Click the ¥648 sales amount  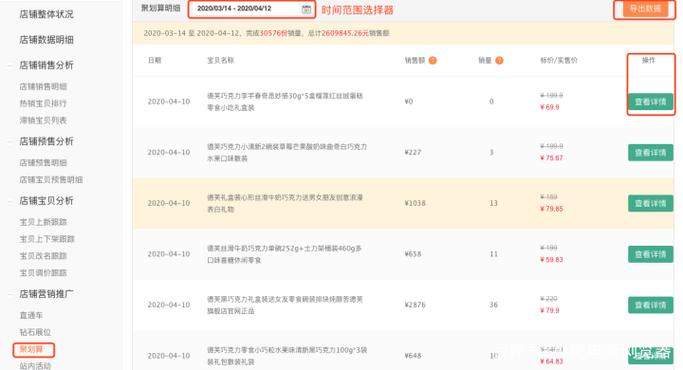[x=413, y=356]
